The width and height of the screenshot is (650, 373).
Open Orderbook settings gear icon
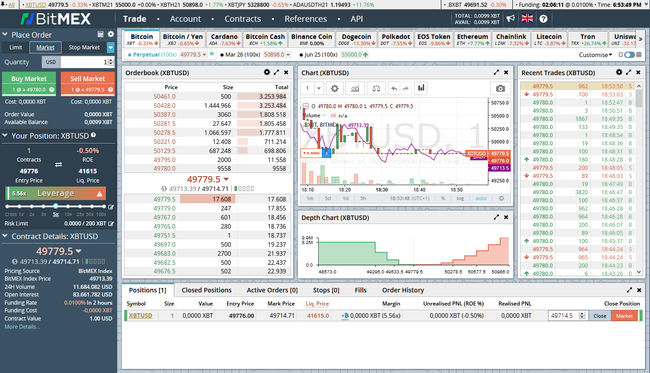coord(267,72)
